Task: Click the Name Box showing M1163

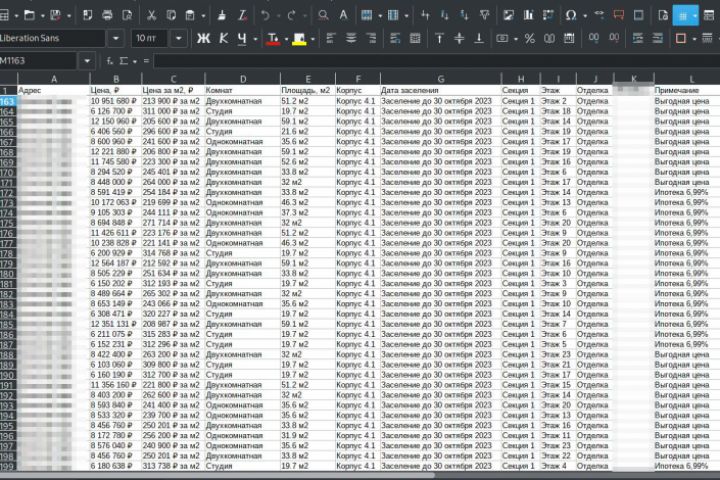Action: (39, 61)
